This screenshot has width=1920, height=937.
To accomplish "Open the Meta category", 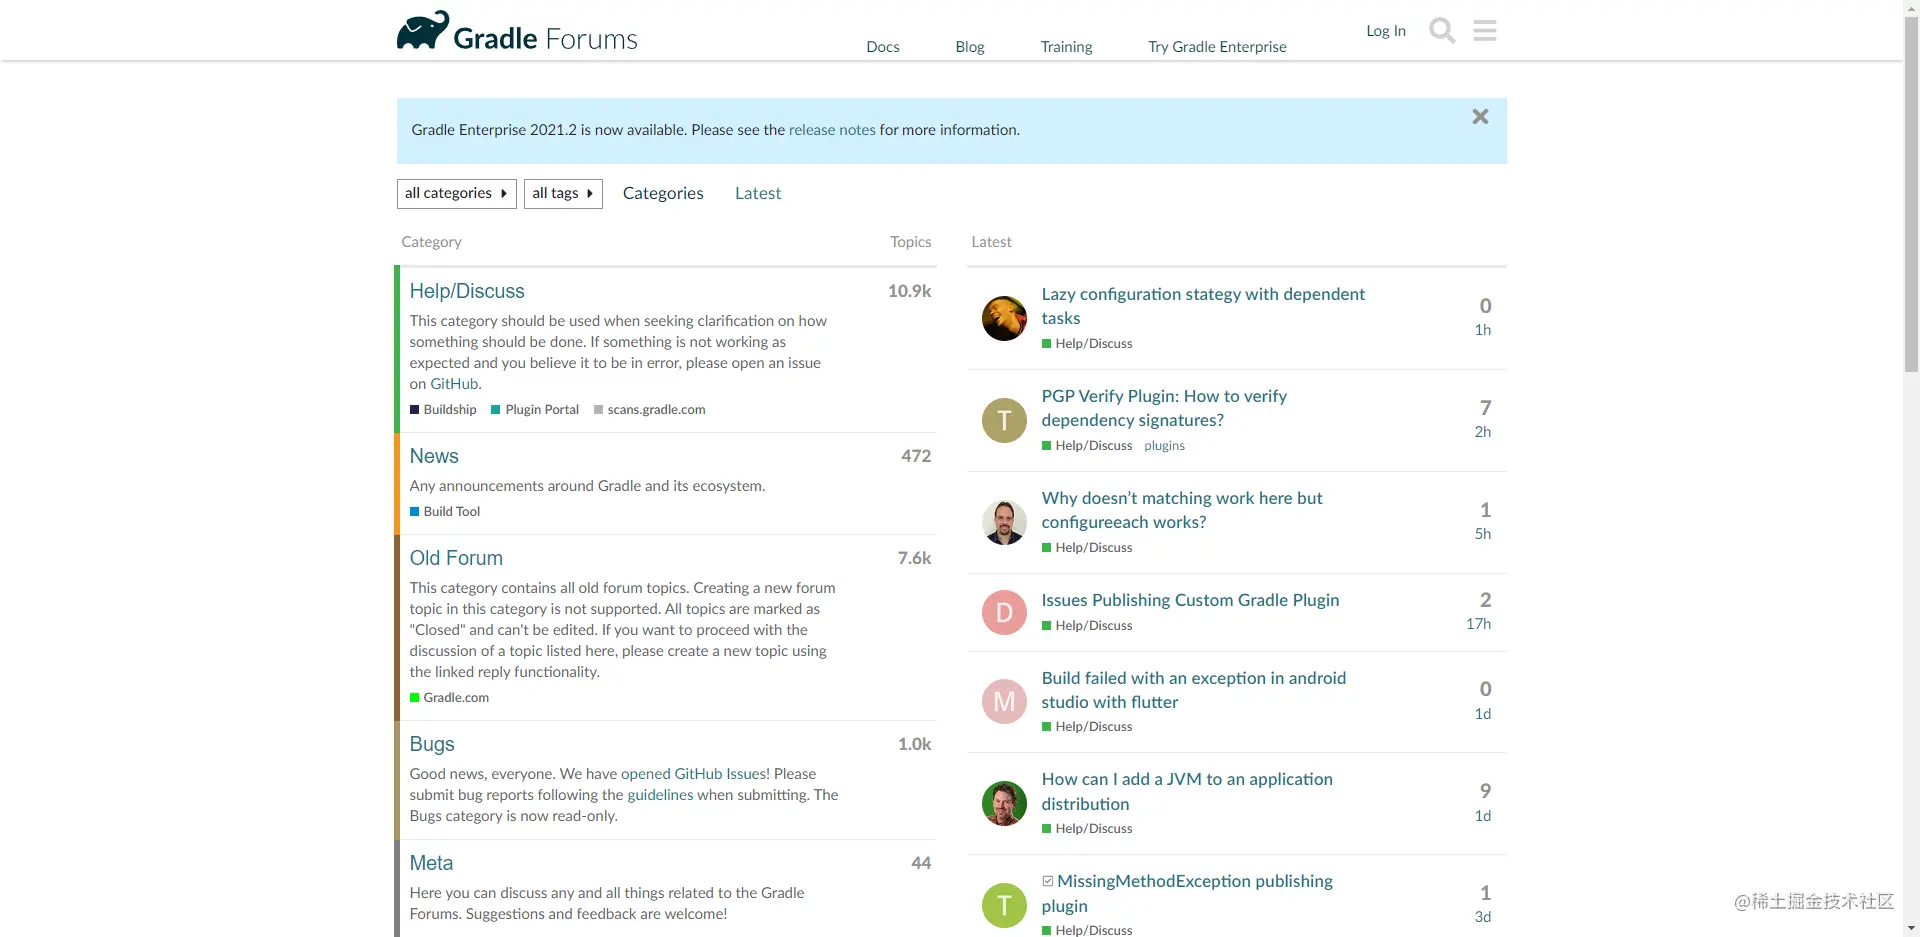I will [431, 863].
